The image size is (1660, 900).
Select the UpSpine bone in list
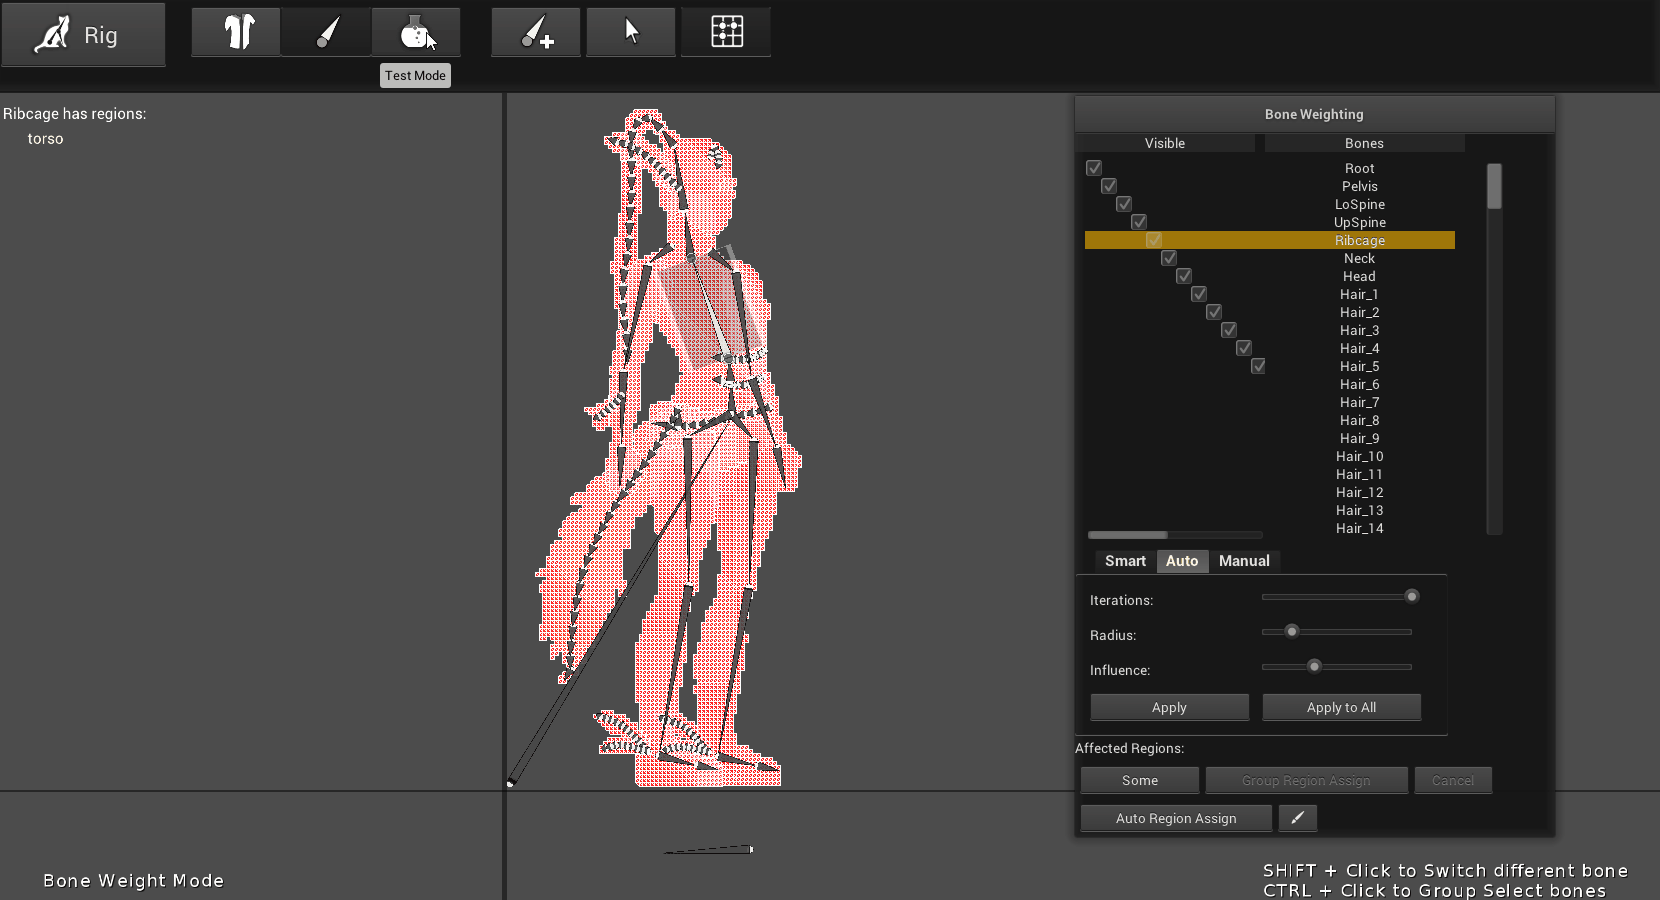point(1360,222)
